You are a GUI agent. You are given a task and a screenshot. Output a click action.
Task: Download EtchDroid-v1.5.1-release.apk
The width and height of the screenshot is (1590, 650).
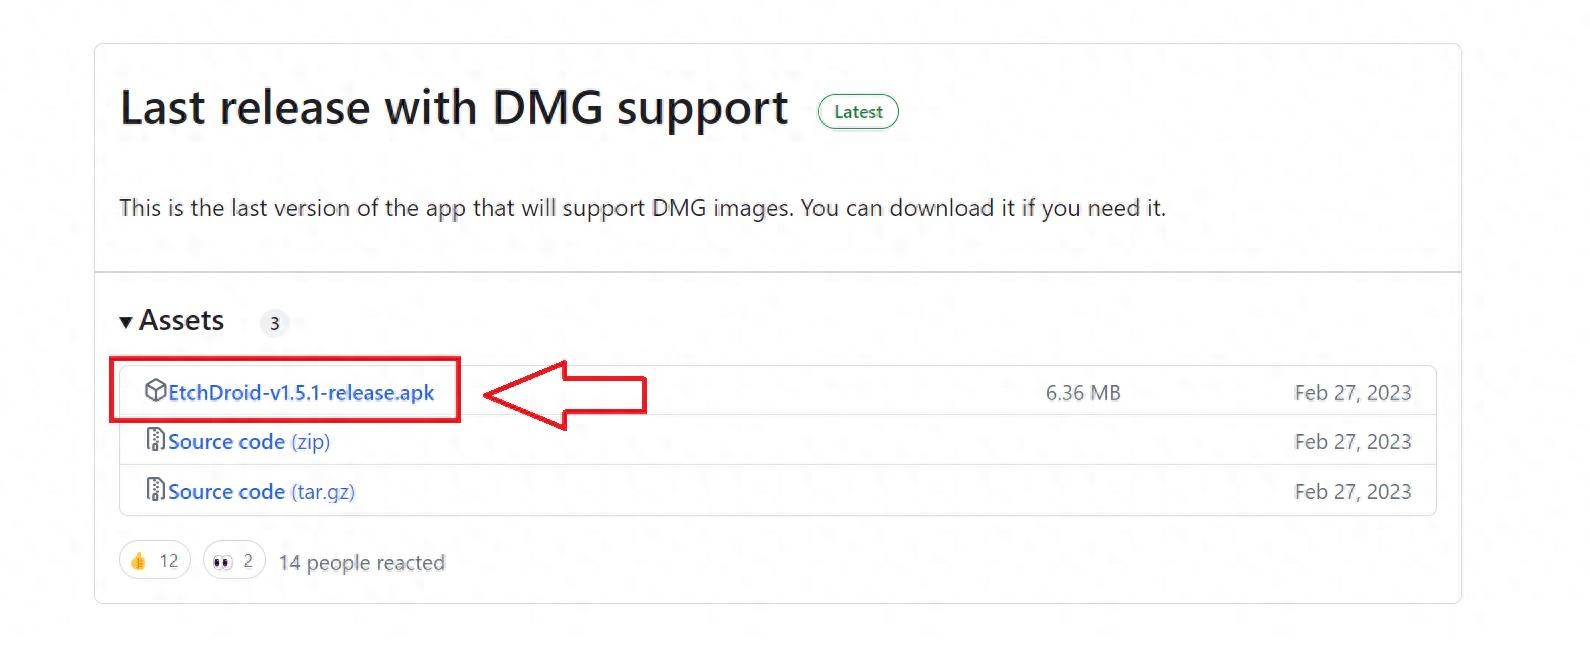[301, 393]
